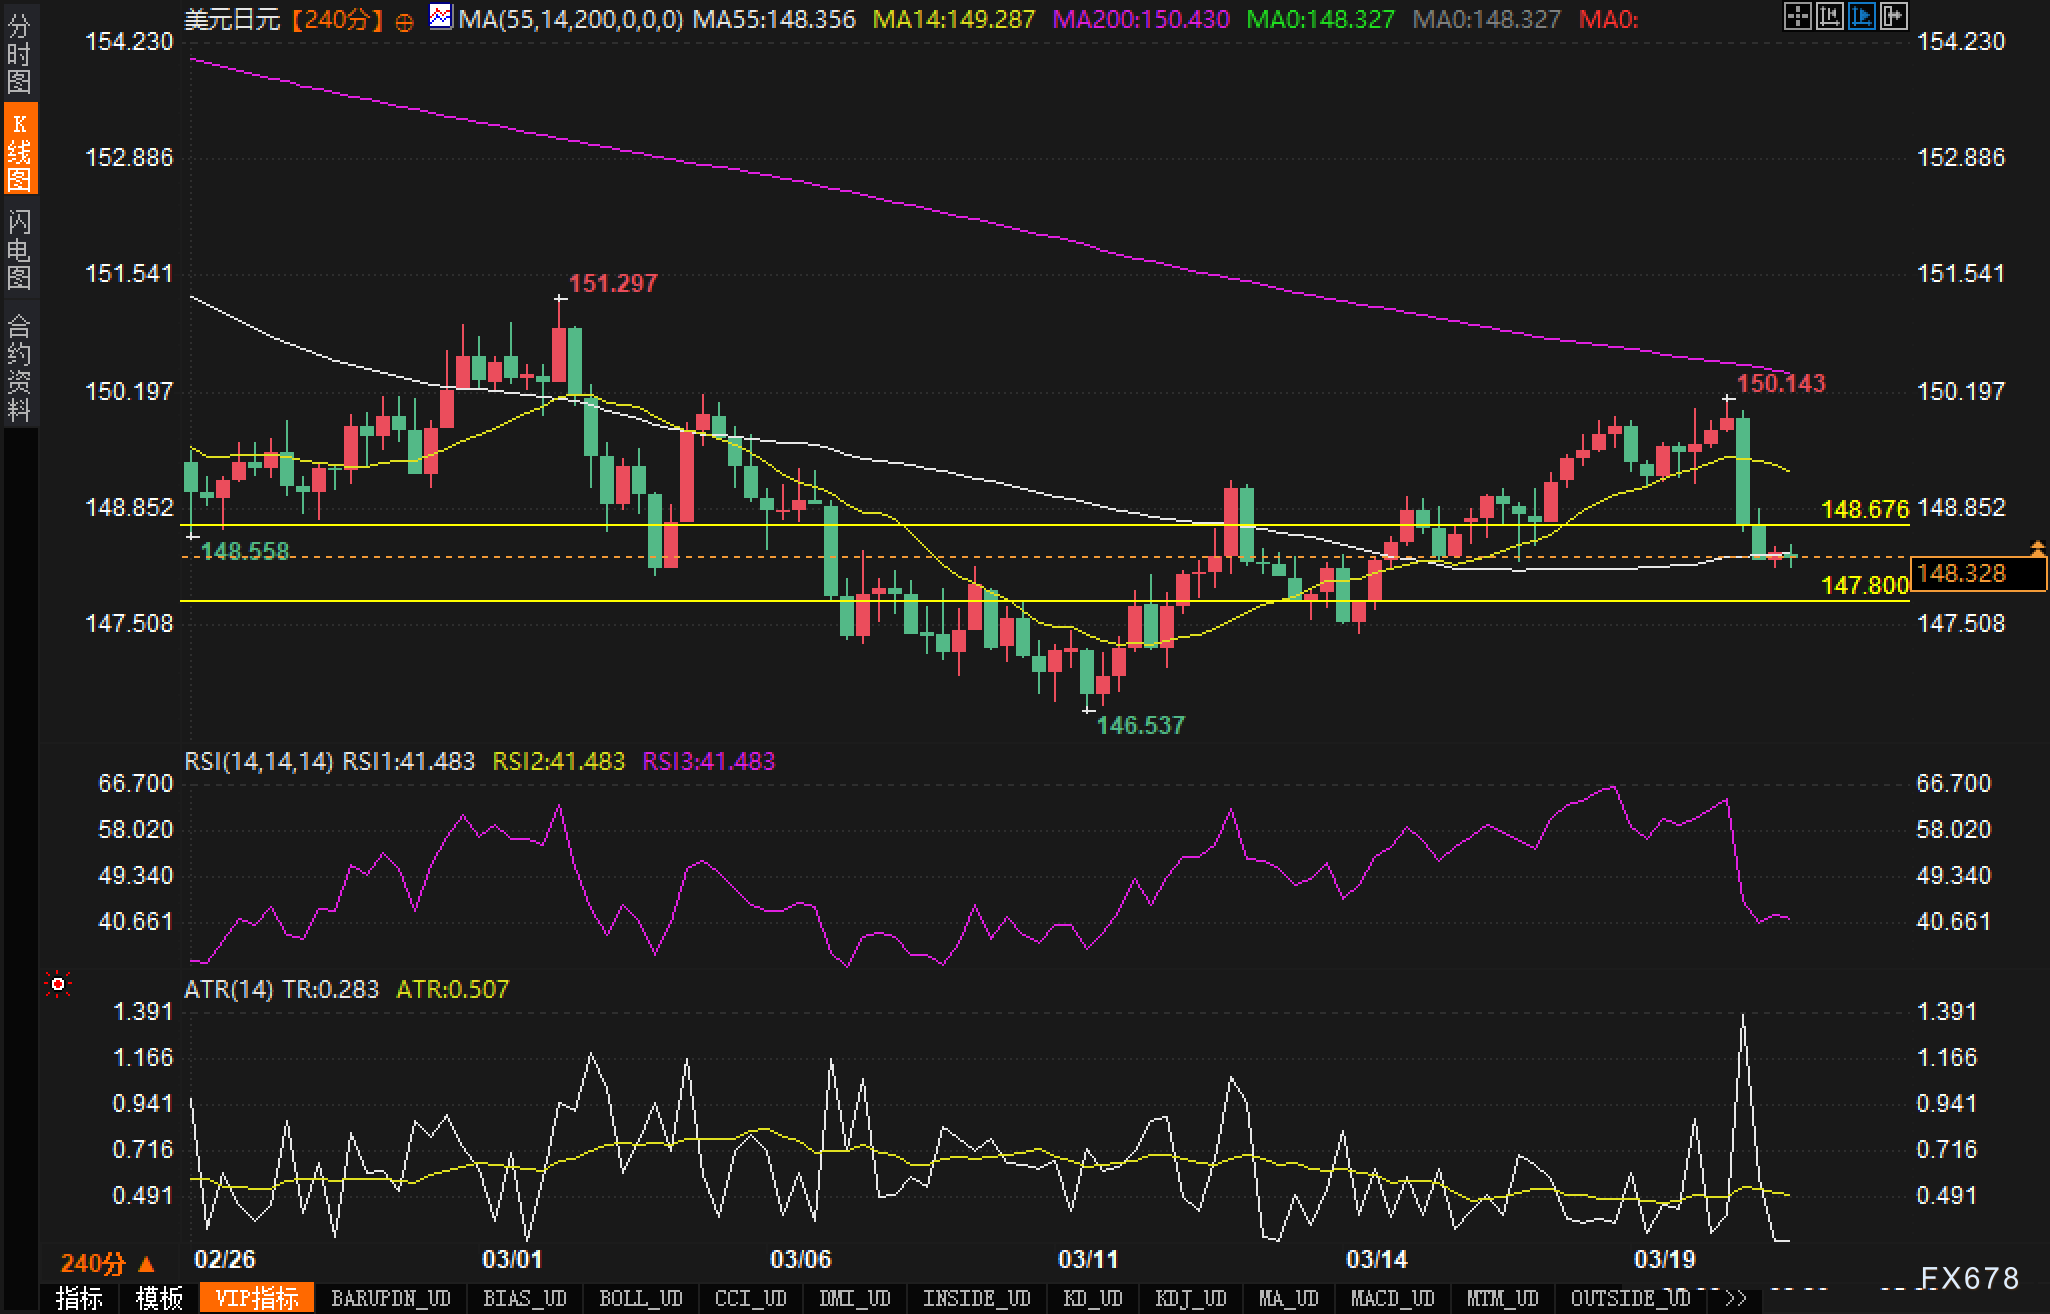Select the VIP指标 tab

tap(257, 1298)
